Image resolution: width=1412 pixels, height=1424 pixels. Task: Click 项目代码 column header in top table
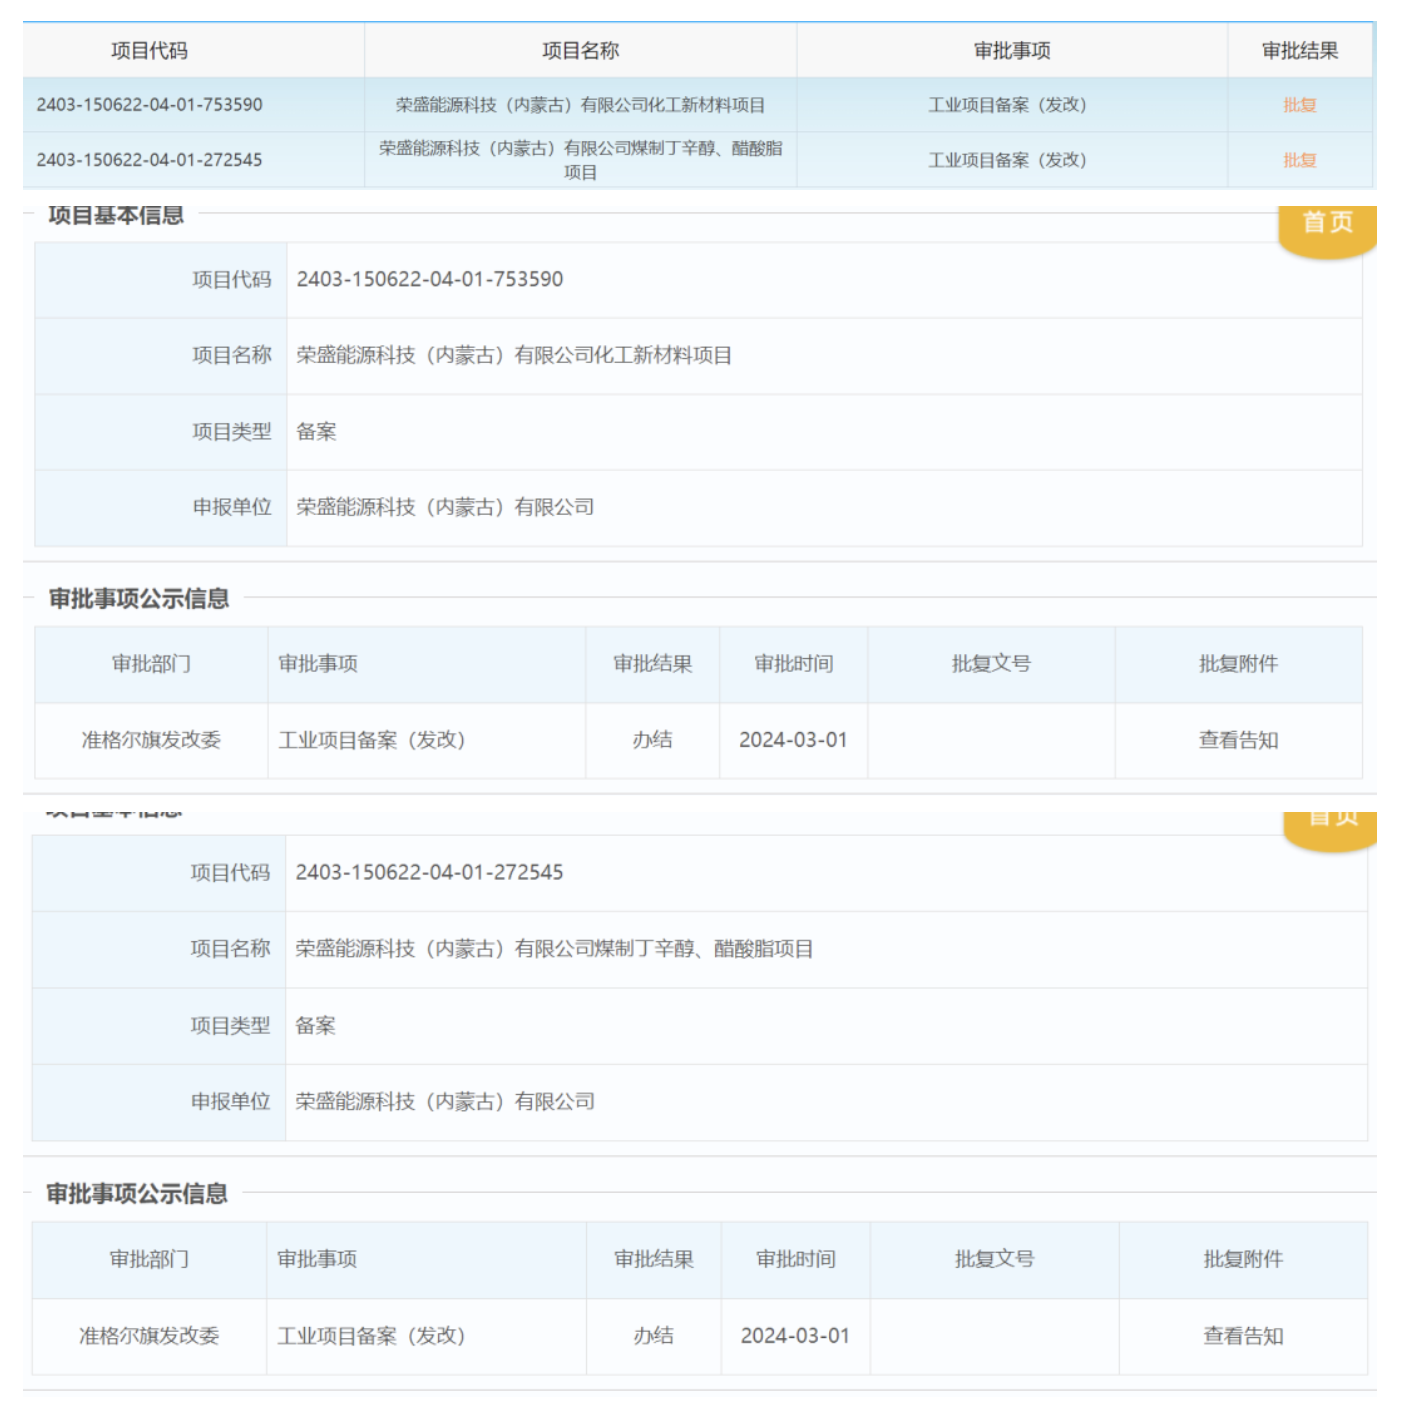click(150, 51)
